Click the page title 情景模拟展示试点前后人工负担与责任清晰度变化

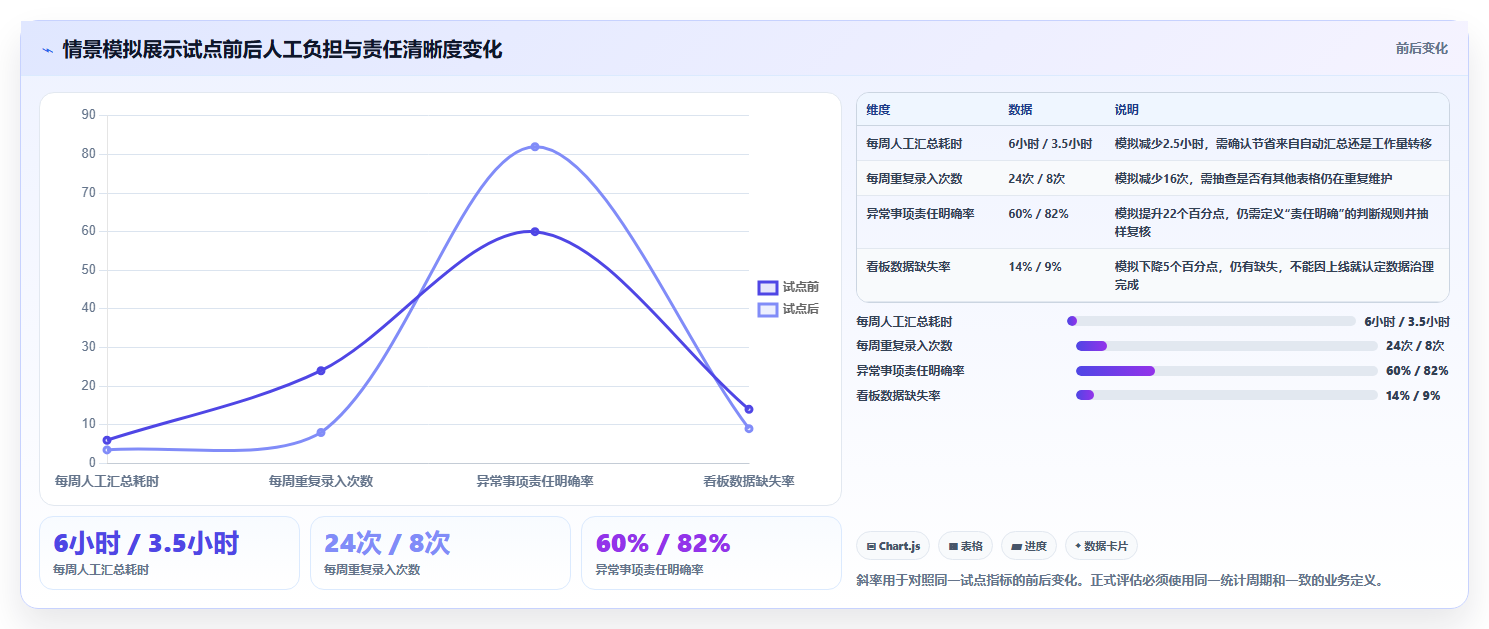[x=282, y=49]
